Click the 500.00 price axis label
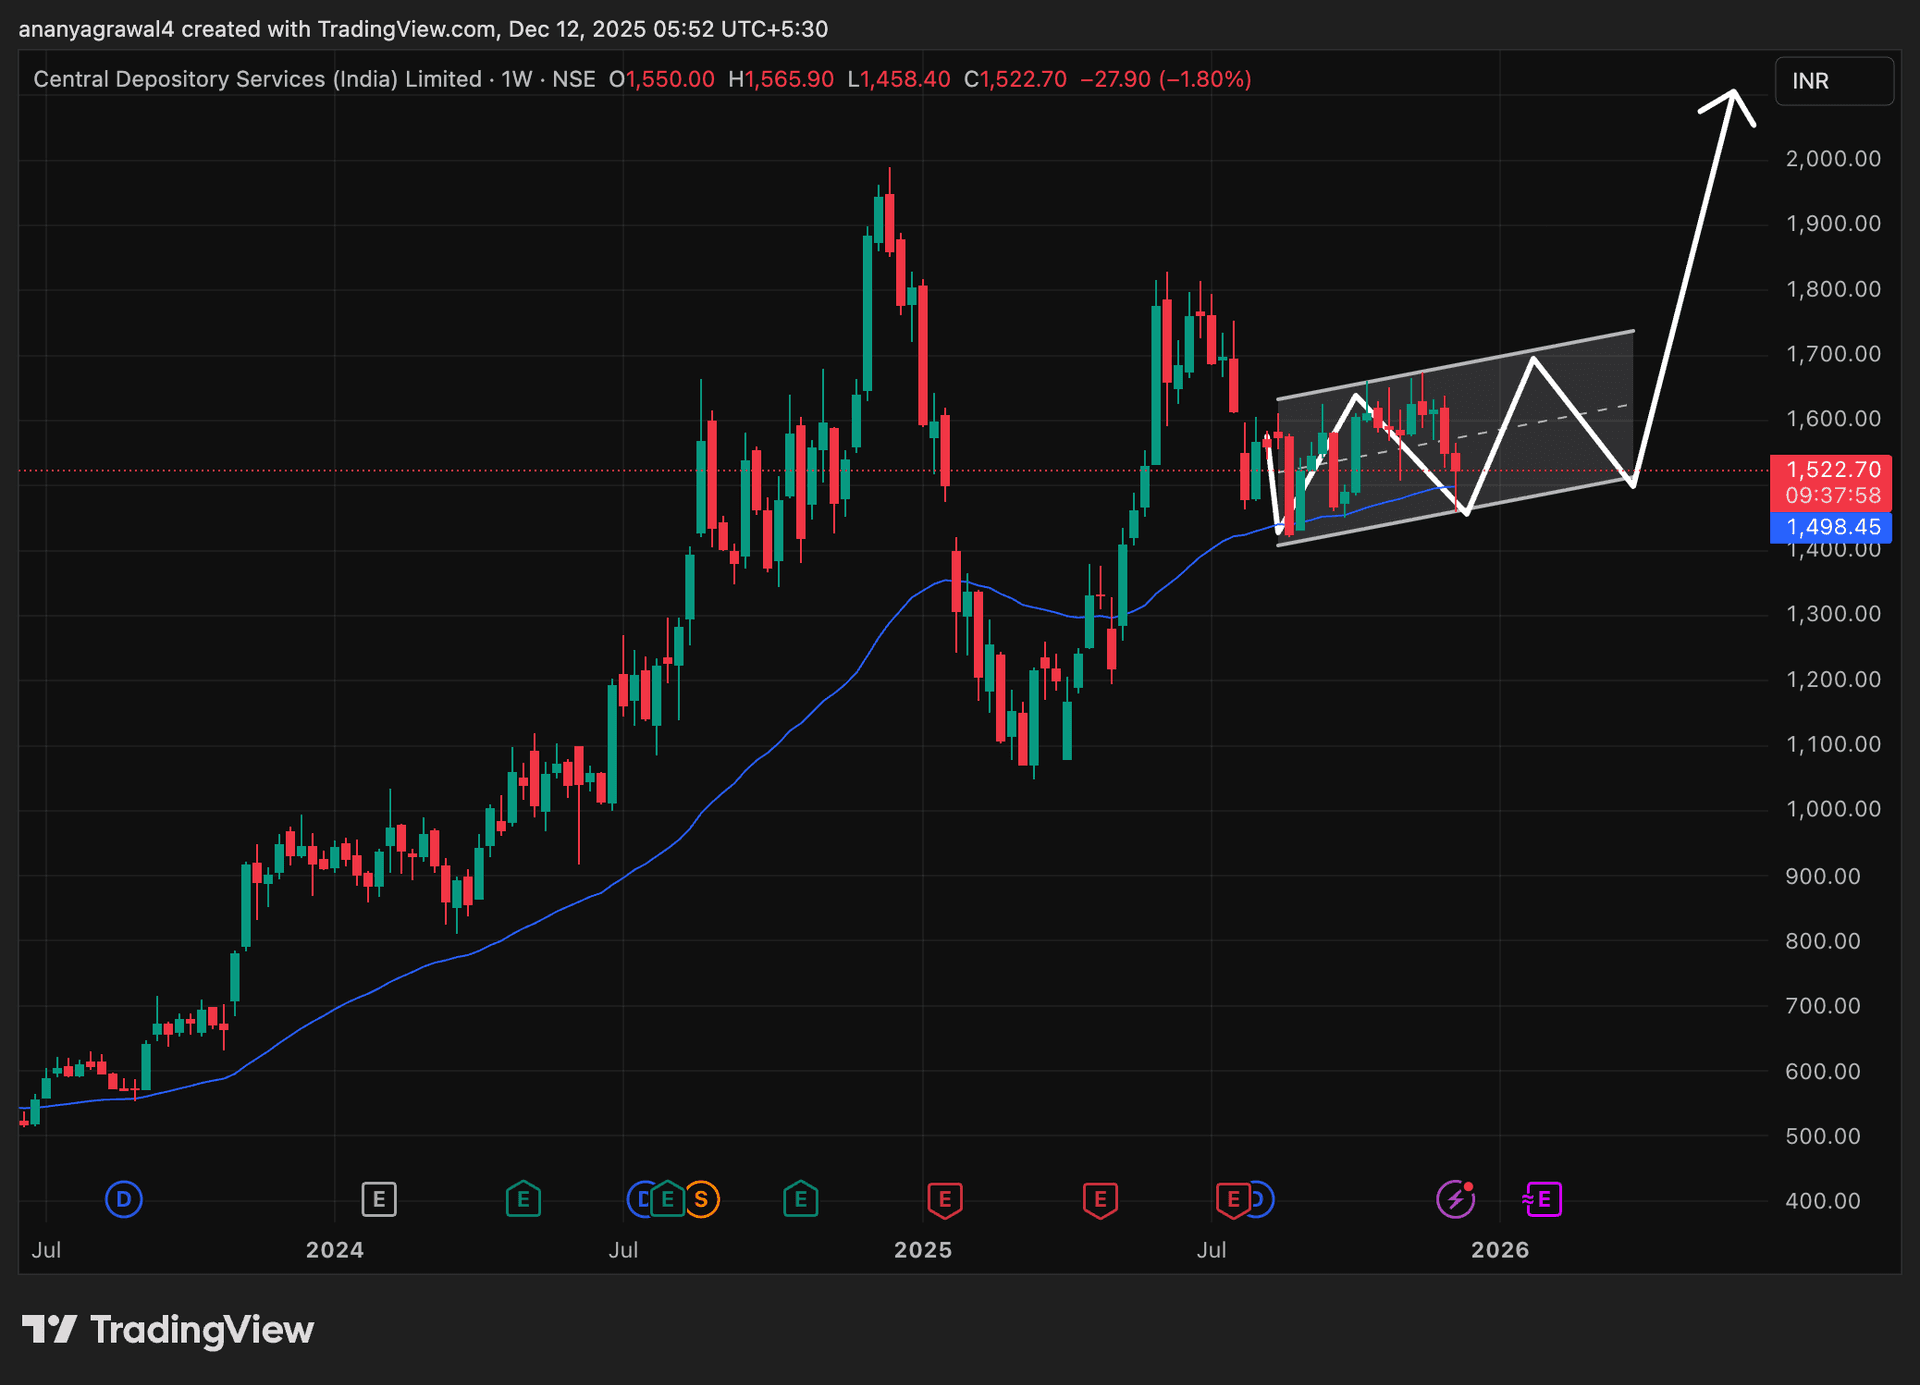1920x1385 pixels. click(x=1823, y=1136)
